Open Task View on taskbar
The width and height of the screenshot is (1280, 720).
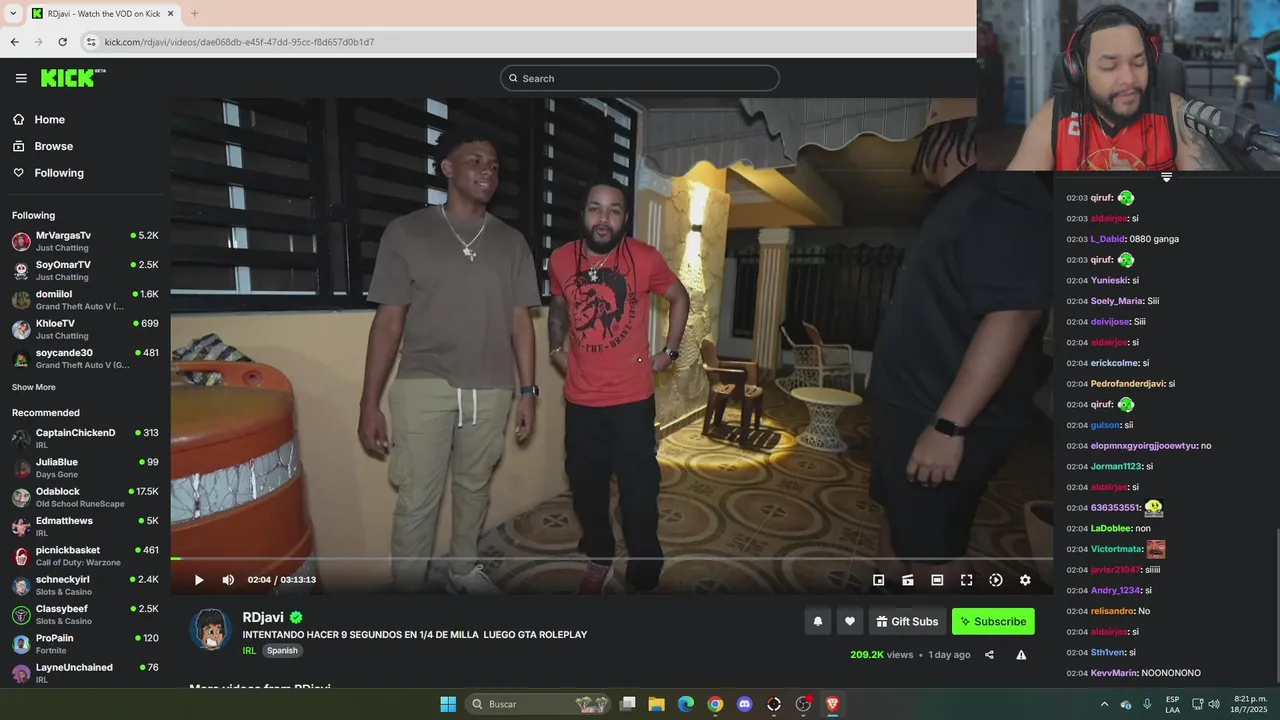pos(627,704)
